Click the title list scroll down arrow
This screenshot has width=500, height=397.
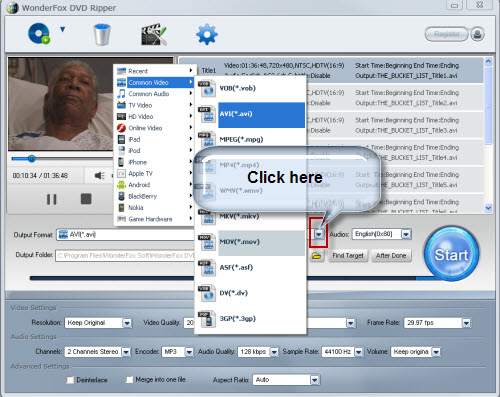coord(488,208)
